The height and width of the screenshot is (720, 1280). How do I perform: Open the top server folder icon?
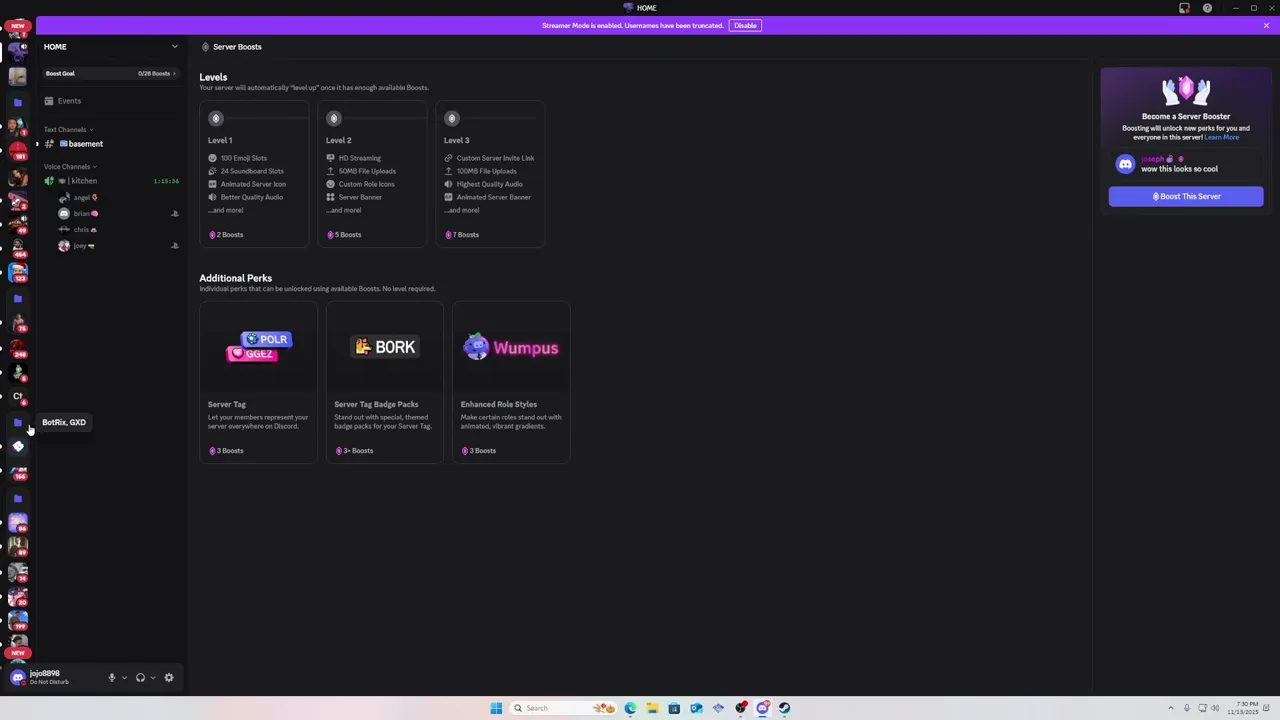[x=18, y=101]
